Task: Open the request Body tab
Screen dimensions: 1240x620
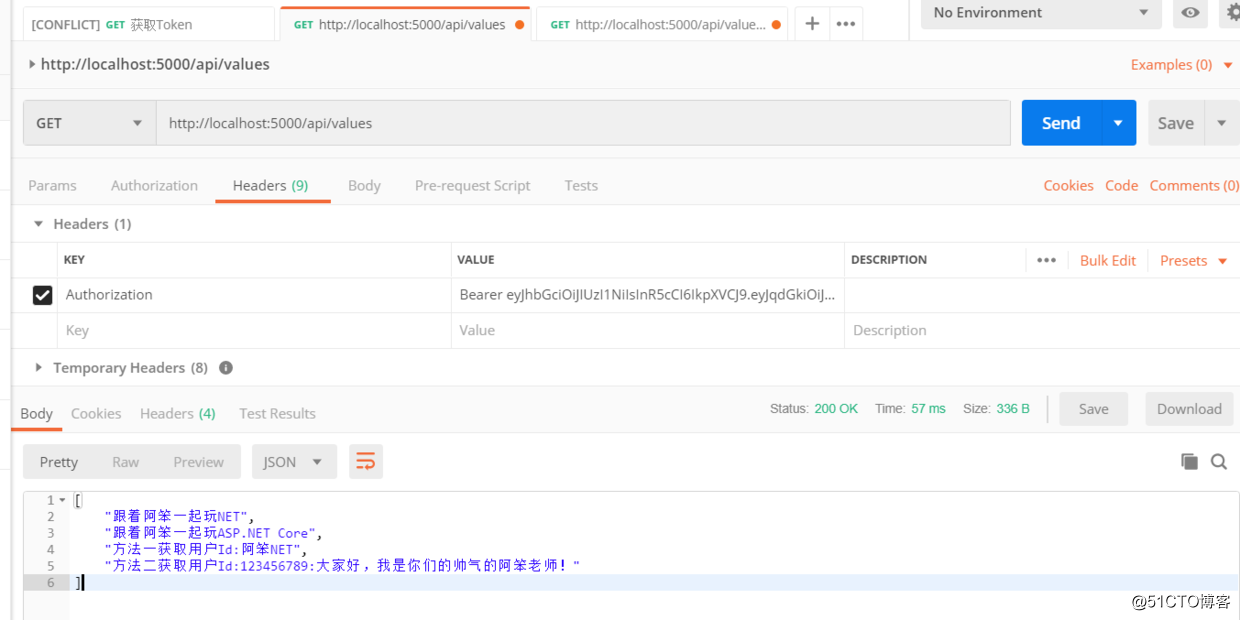Action: point(364,185)
